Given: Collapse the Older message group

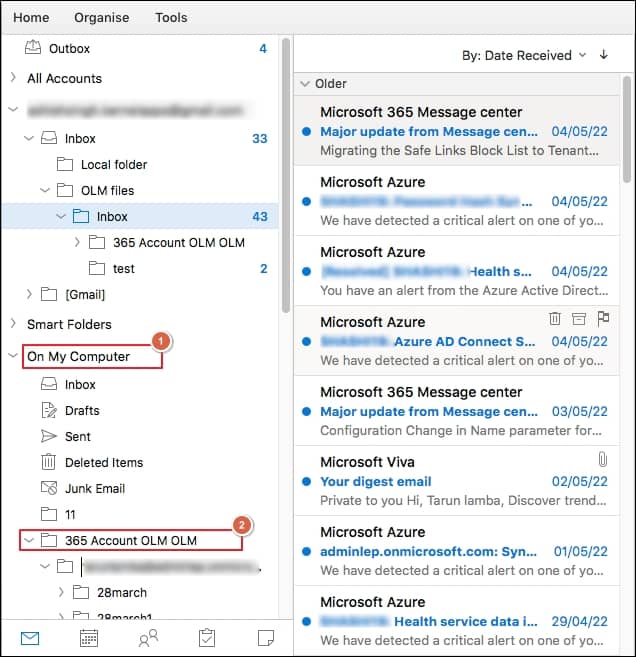Looking at the screenshot, I should click(305, 83).
